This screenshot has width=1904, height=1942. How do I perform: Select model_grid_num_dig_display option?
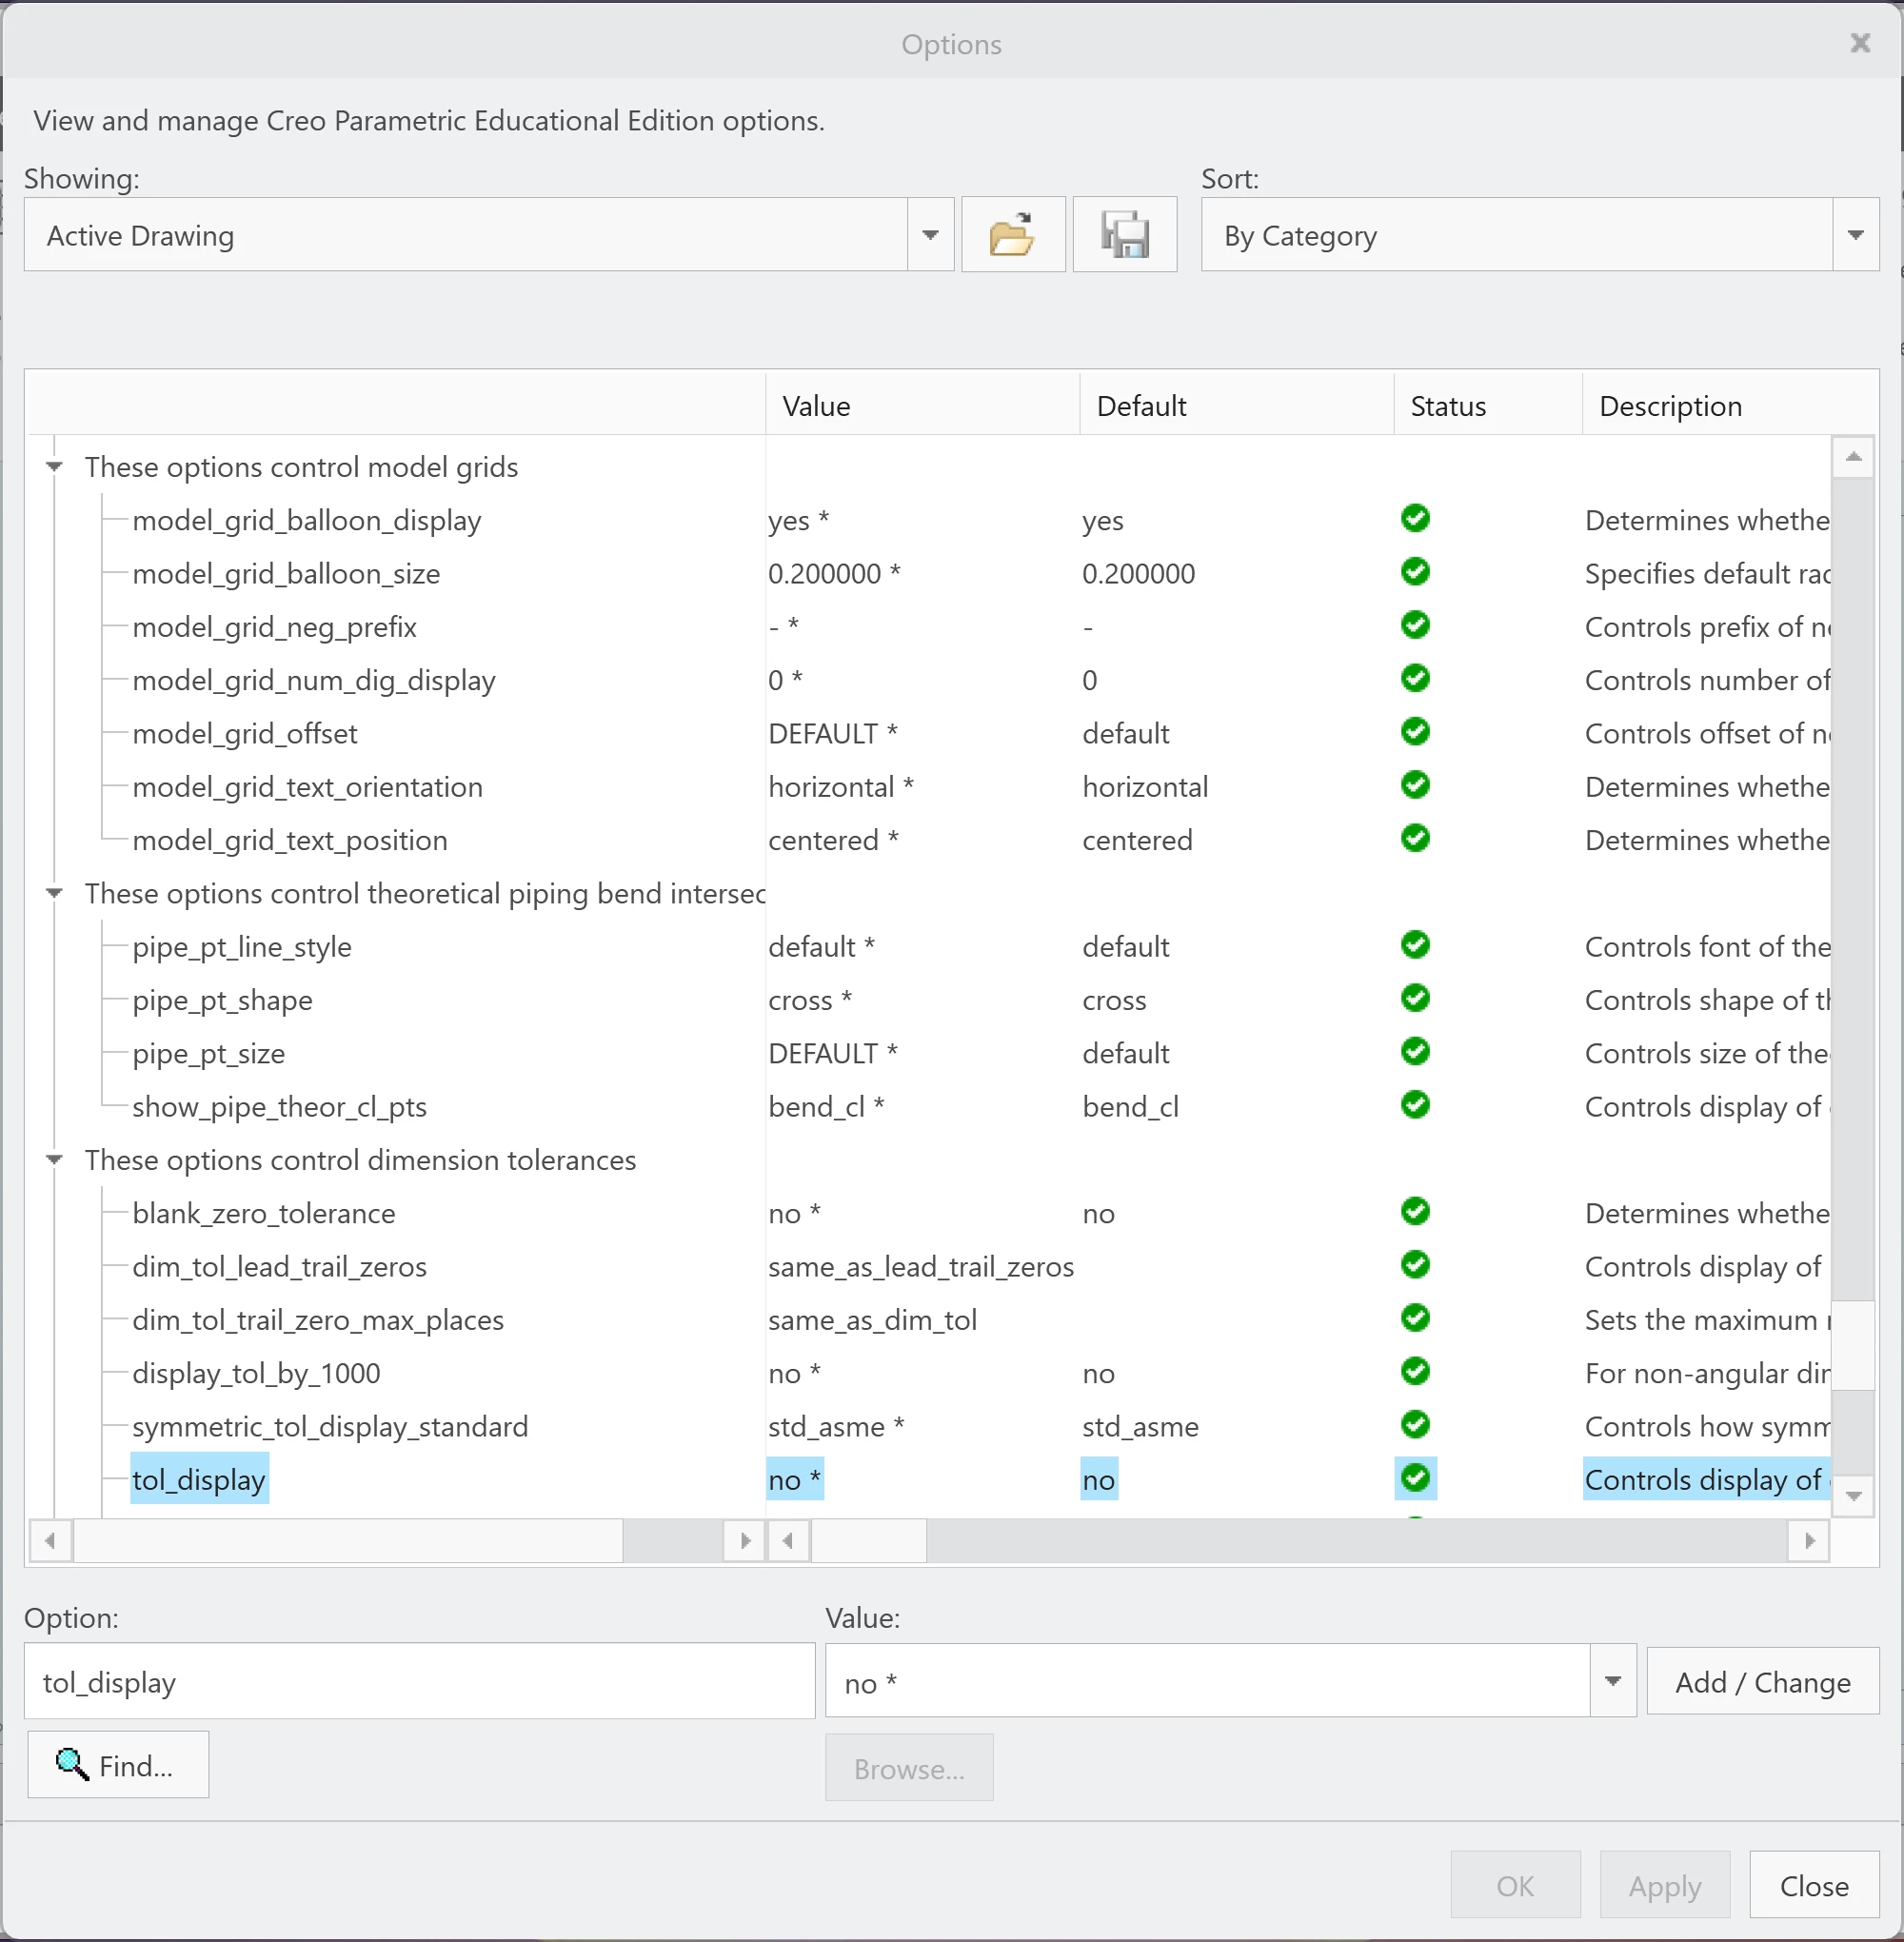click(314, 681)
